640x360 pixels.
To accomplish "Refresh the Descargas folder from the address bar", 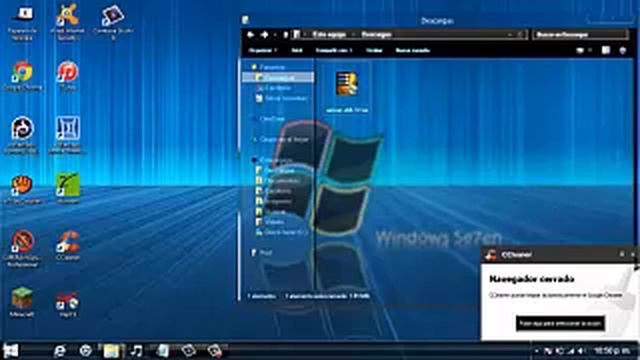I will [x=520, y=35].
